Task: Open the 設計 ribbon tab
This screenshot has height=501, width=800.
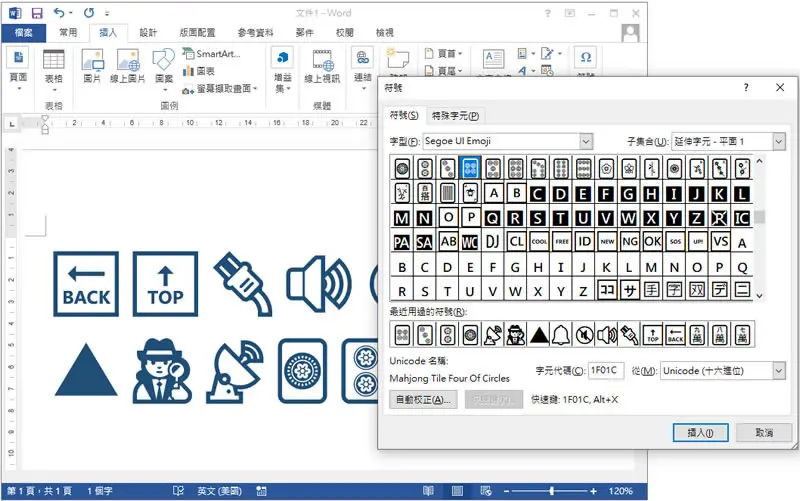Action: click(148, 33)
